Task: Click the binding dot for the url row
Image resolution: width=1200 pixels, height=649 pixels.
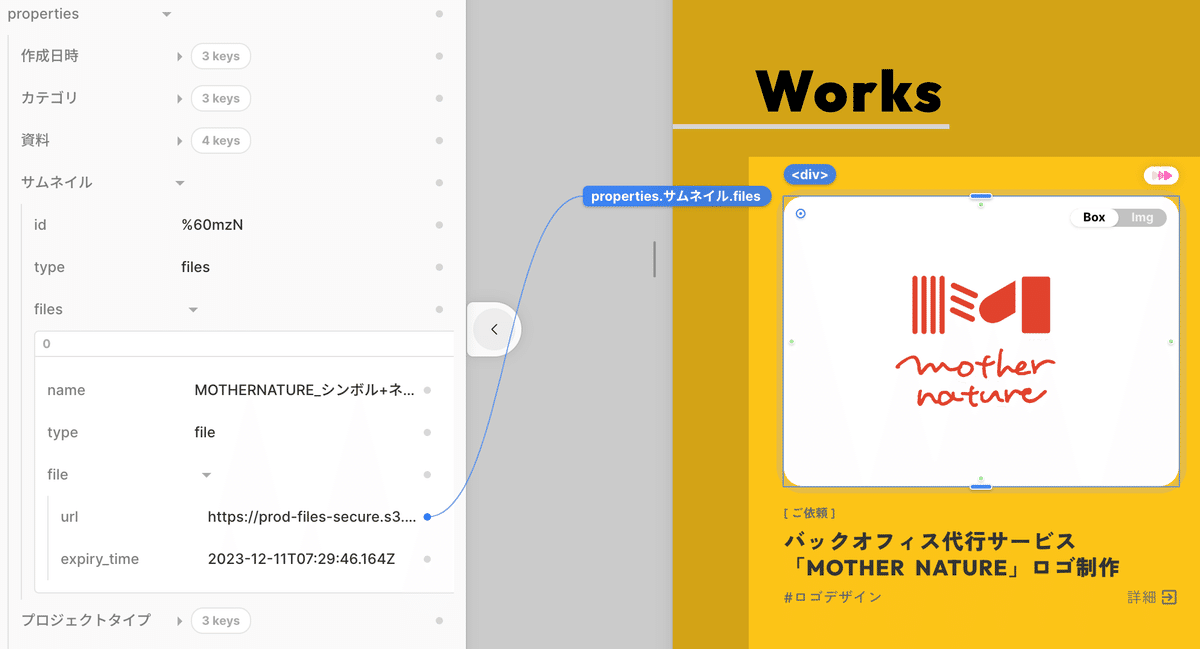Action: click(x=427, y=517)
